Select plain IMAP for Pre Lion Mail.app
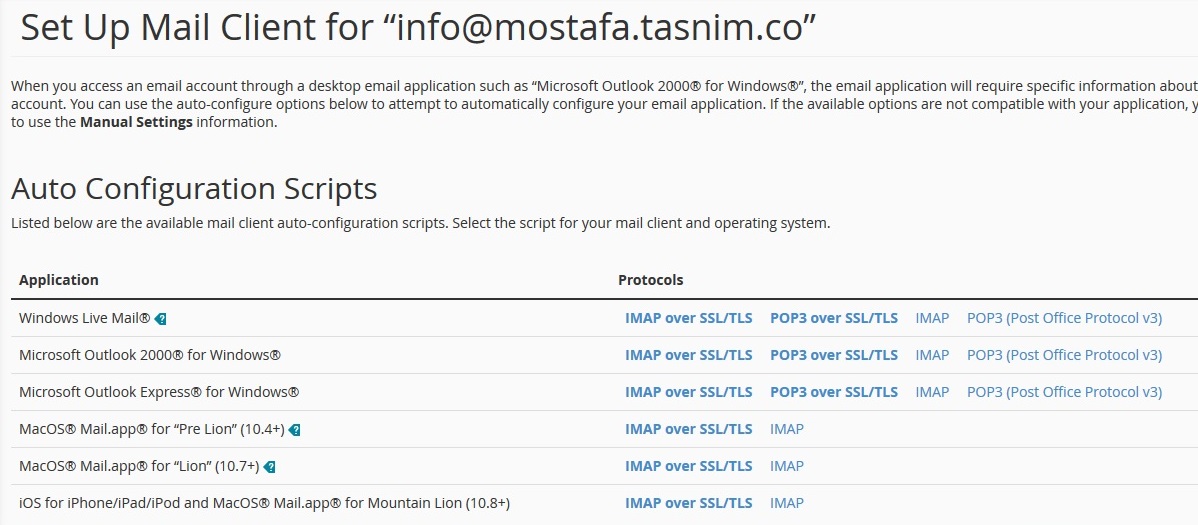This screenshot has width=1198, height=525. (787, 429)
